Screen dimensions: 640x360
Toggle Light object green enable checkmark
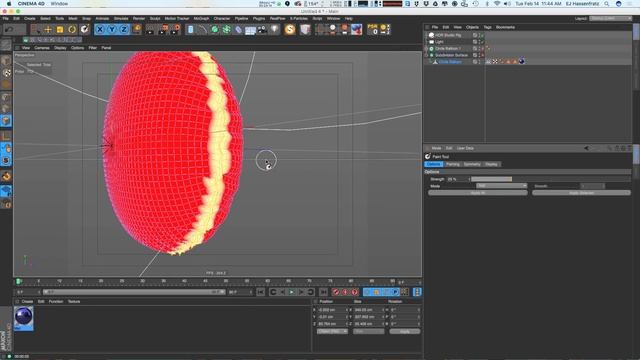tap(482, 42)
